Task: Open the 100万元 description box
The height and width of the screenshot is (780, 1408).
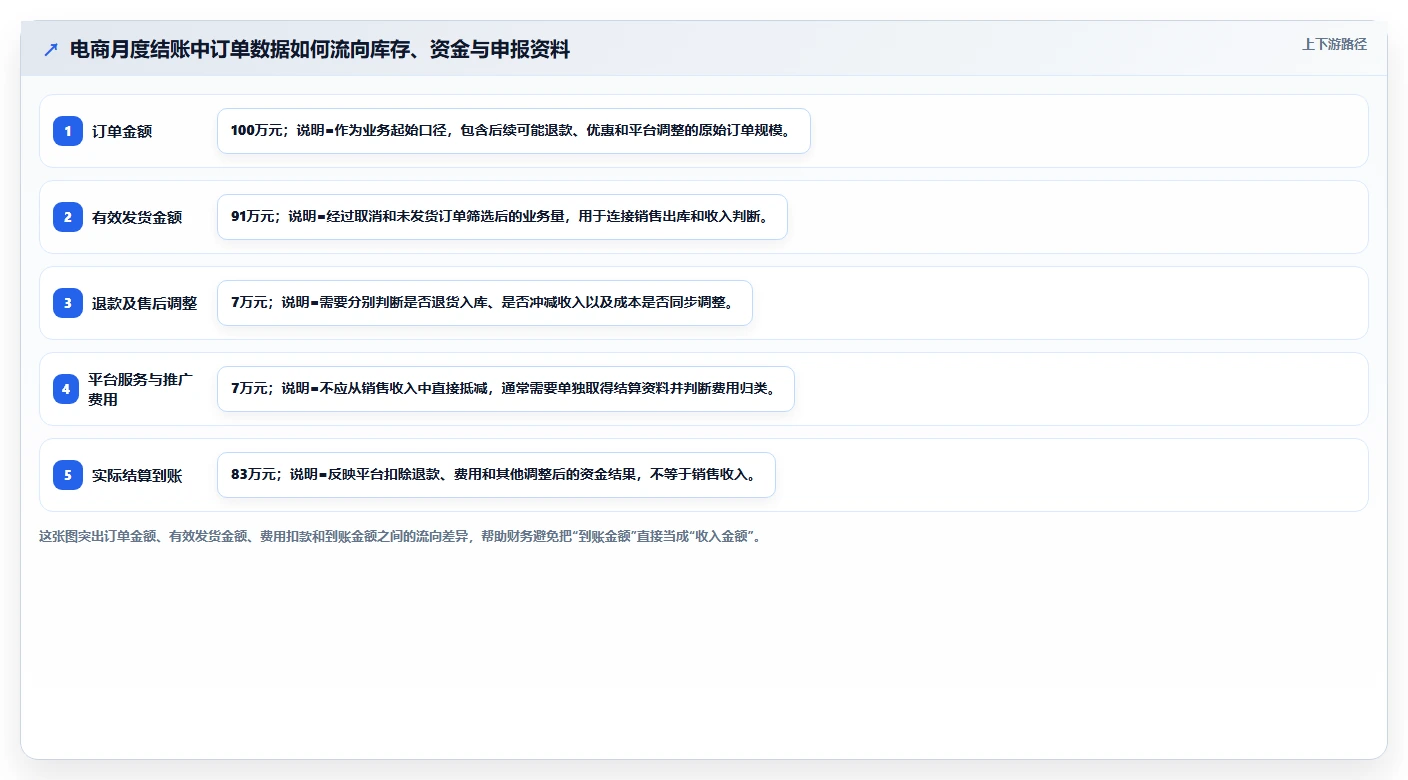Action: pos(514,131)
